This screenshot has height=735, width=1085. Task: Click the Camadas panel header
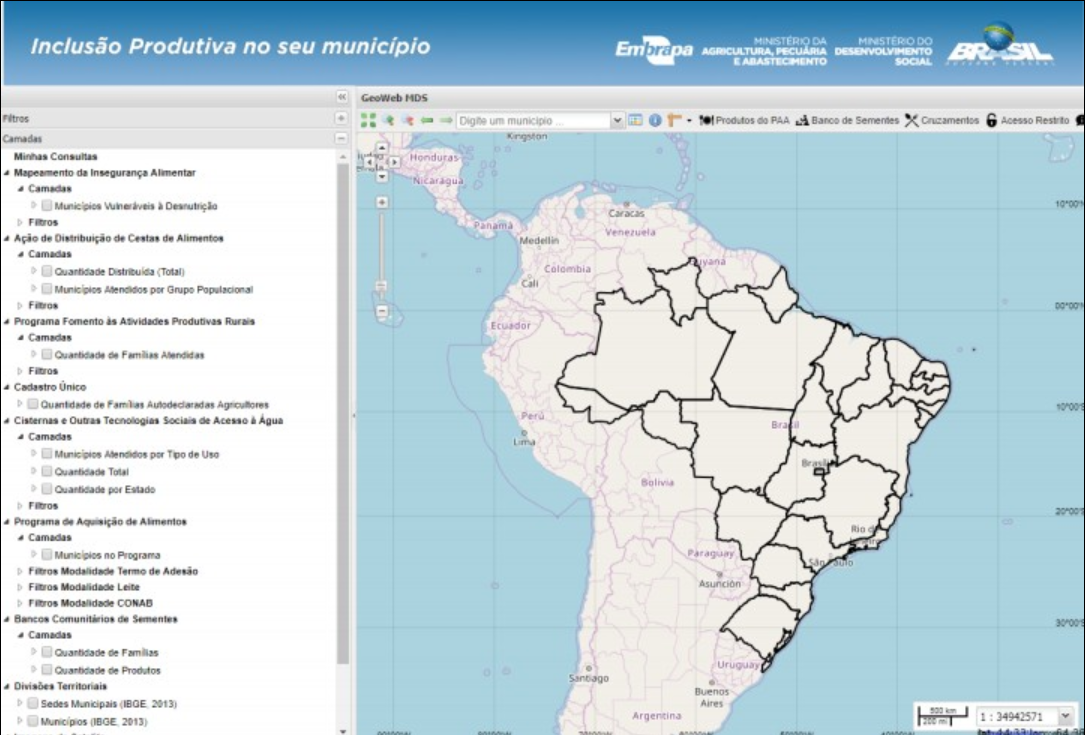coord(175,138)
